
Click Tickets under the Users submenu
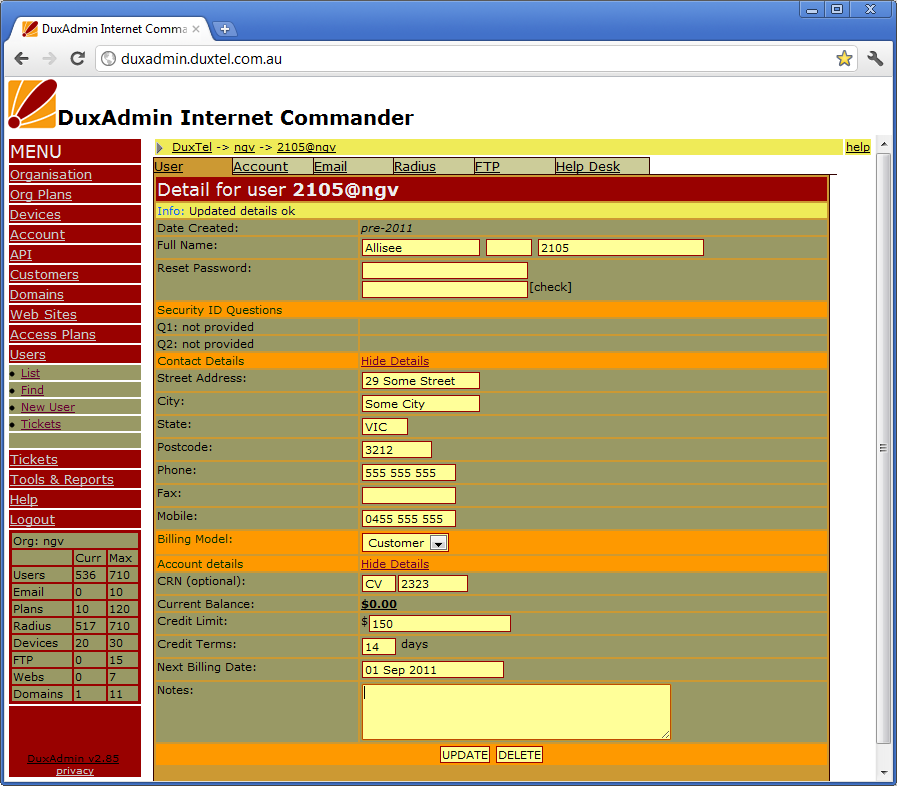tap(41, 424)
